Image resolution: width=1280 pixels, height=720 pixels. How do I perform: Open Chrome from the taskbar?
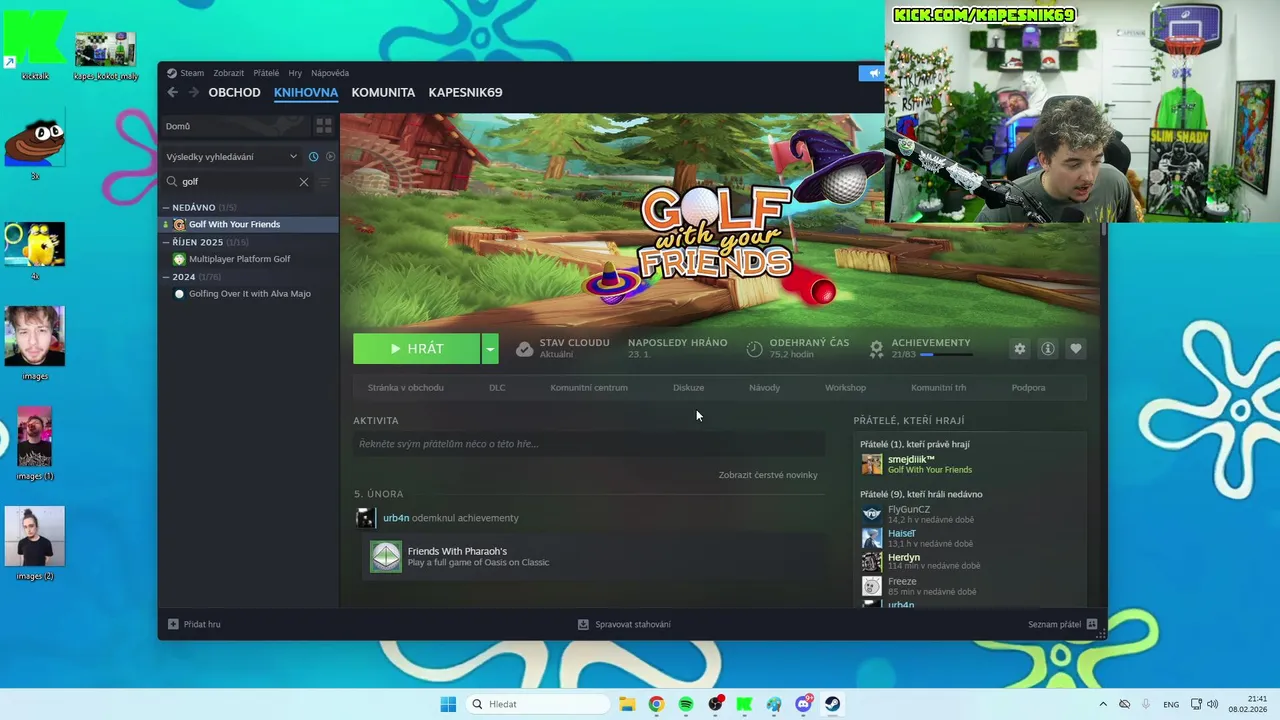point(656,704)
